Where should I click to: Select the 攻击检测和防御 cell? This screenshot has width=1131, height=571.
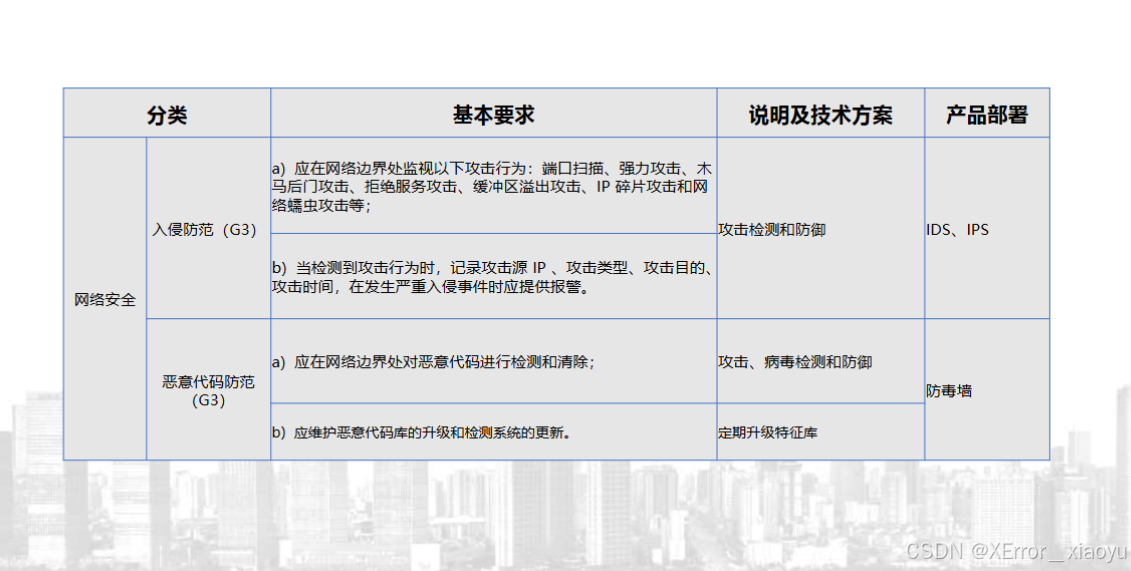click(820, 229)
